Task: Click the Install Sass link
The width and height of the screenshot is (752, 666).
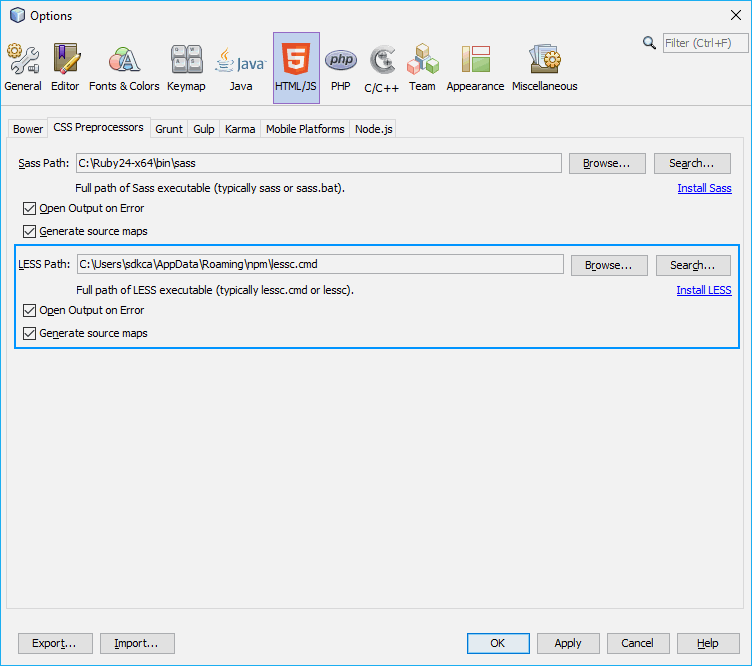Action: [x=704, y=188]
